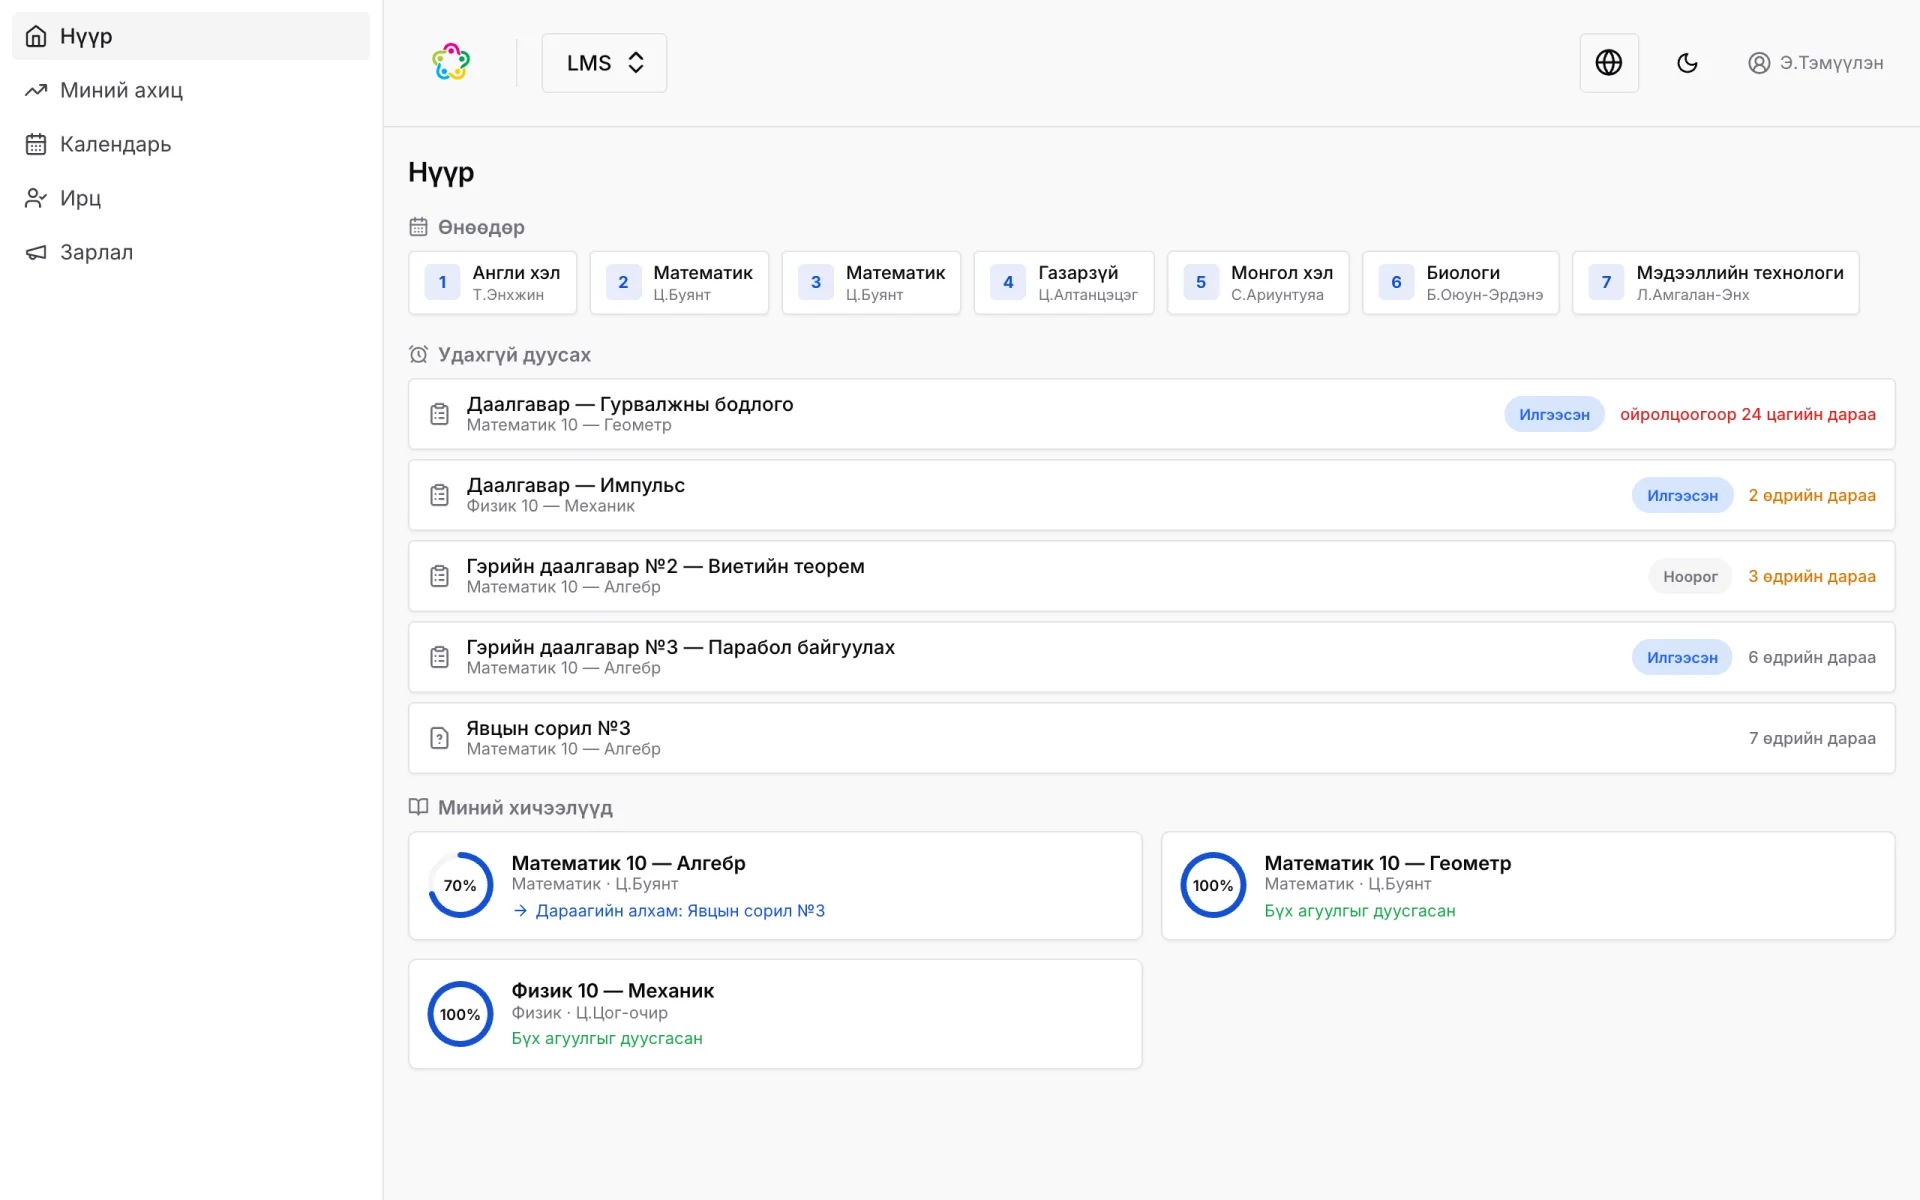Open Гэрийн даалгавар №3 Парабол байгуулах
The image size is (1920, 1200).
(x=1151, y=657)
